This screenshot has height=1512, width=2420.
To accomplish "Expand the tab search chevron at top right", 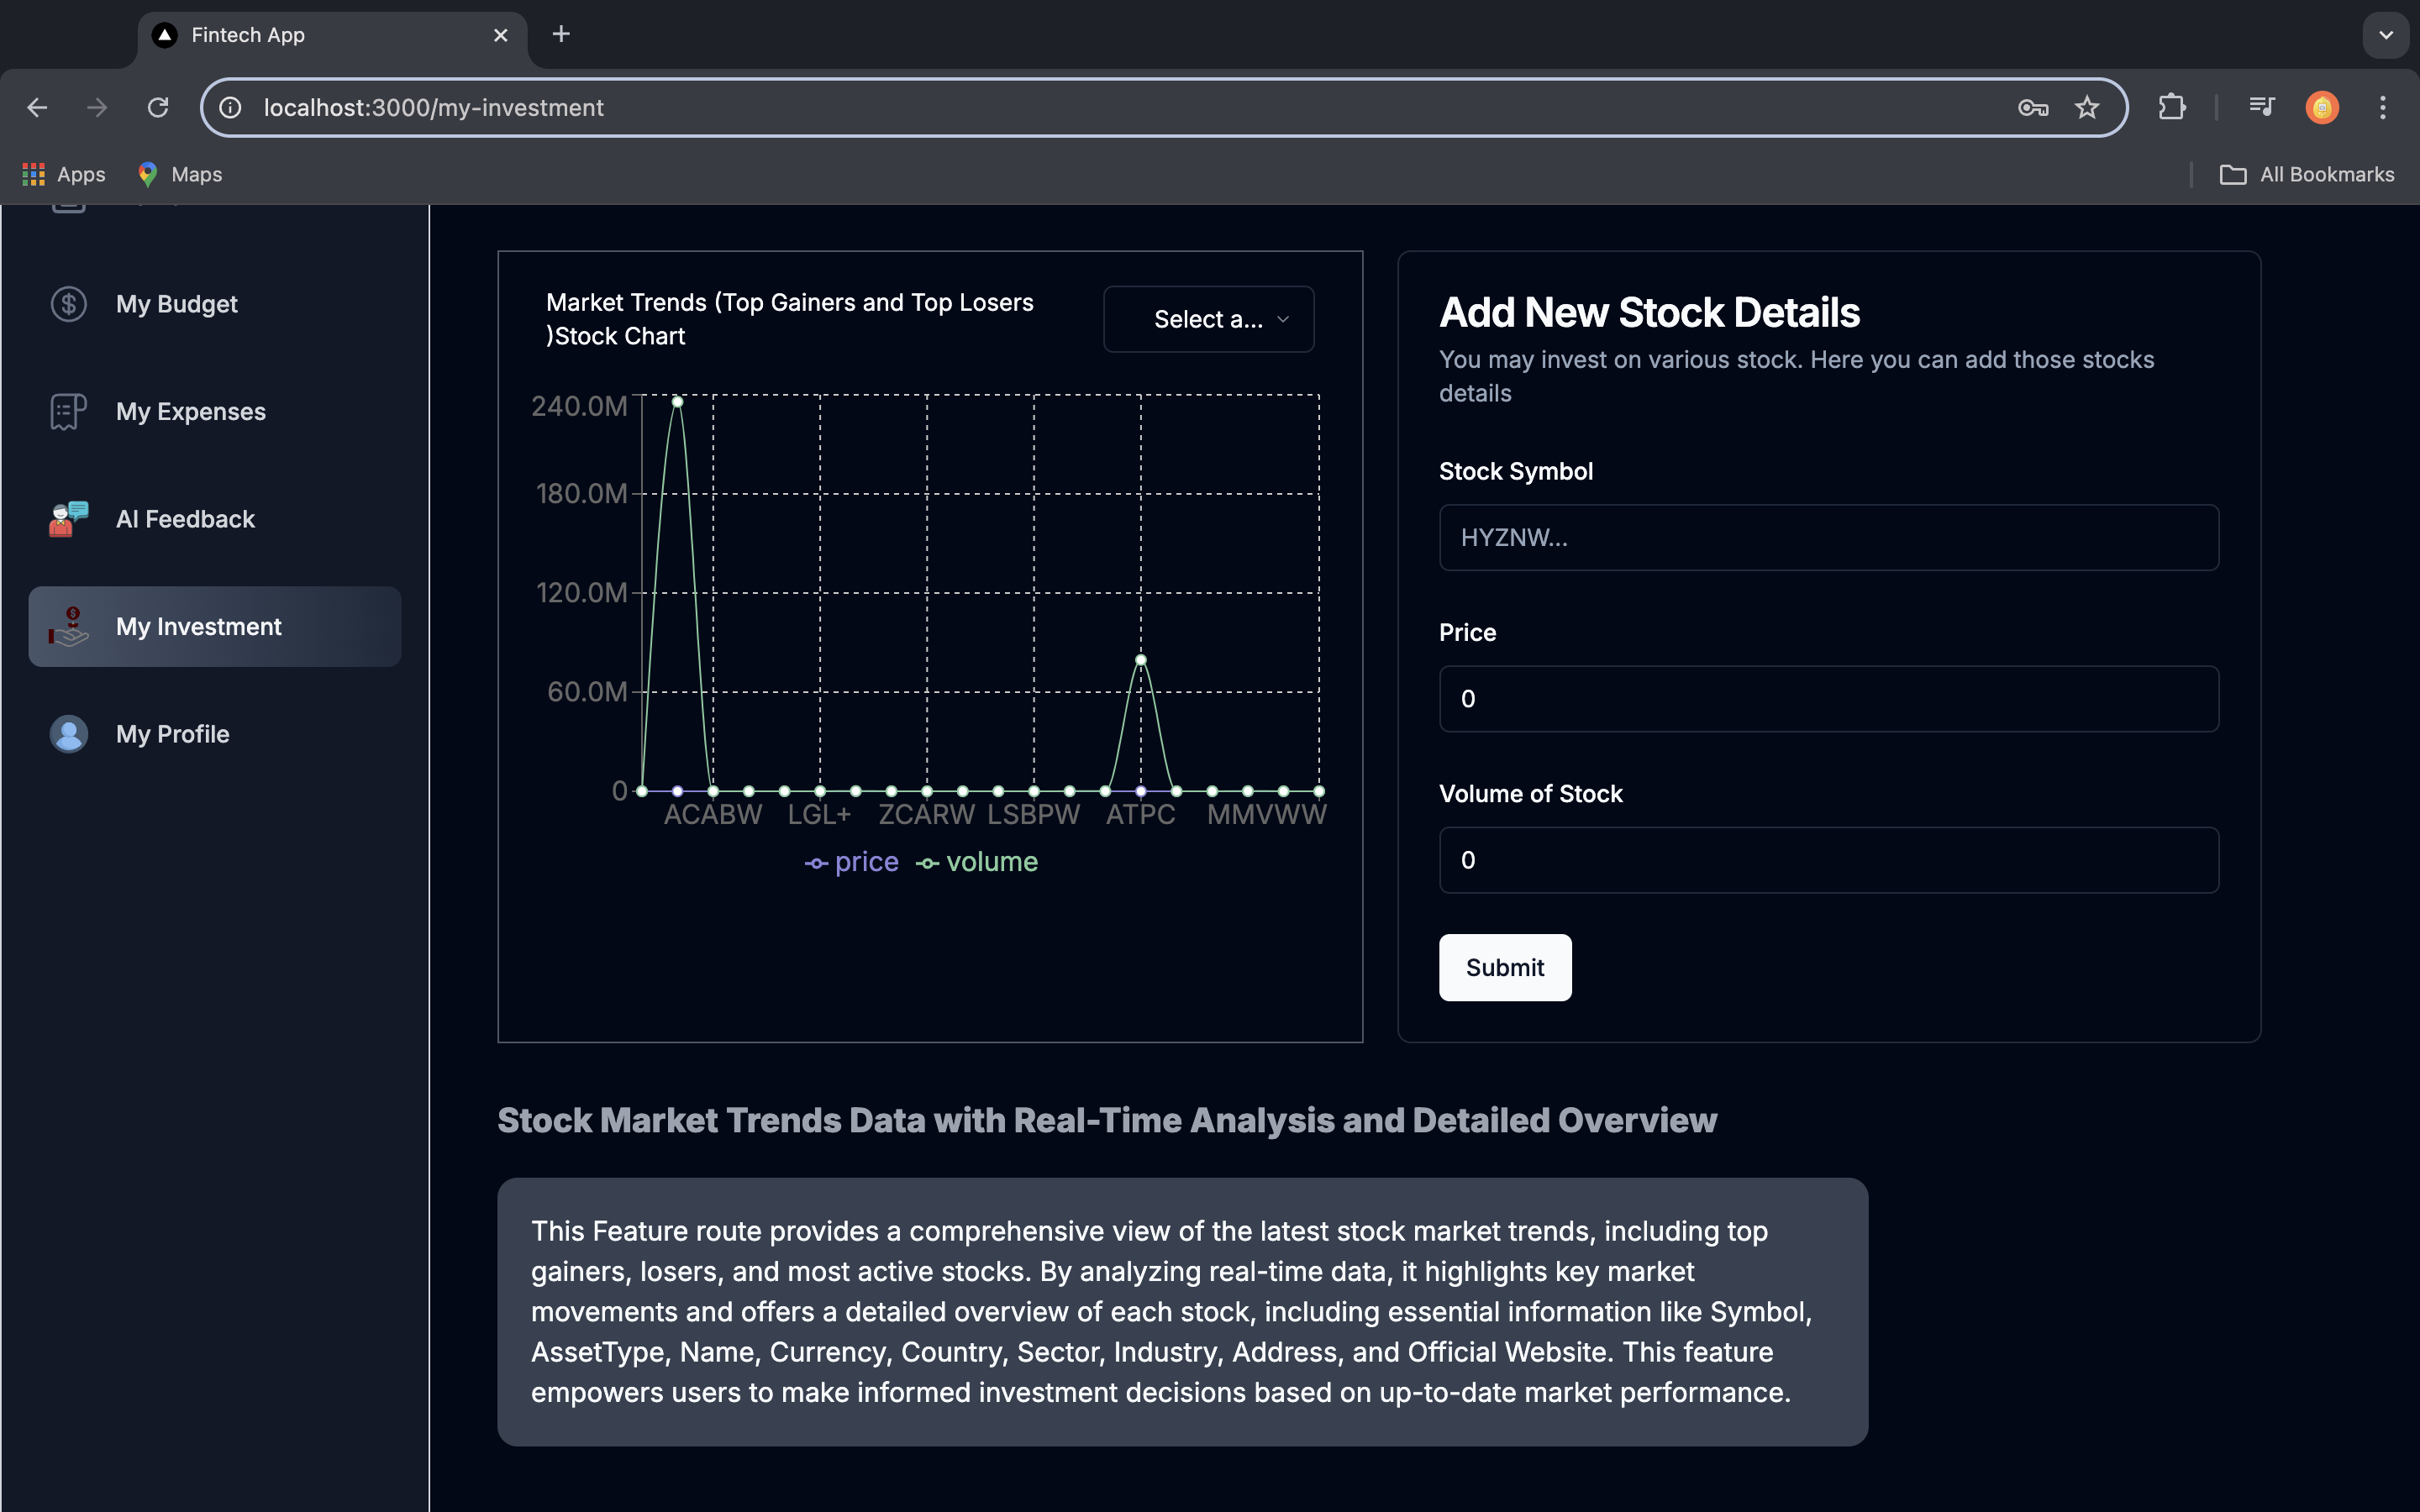I will point(2385,35).
